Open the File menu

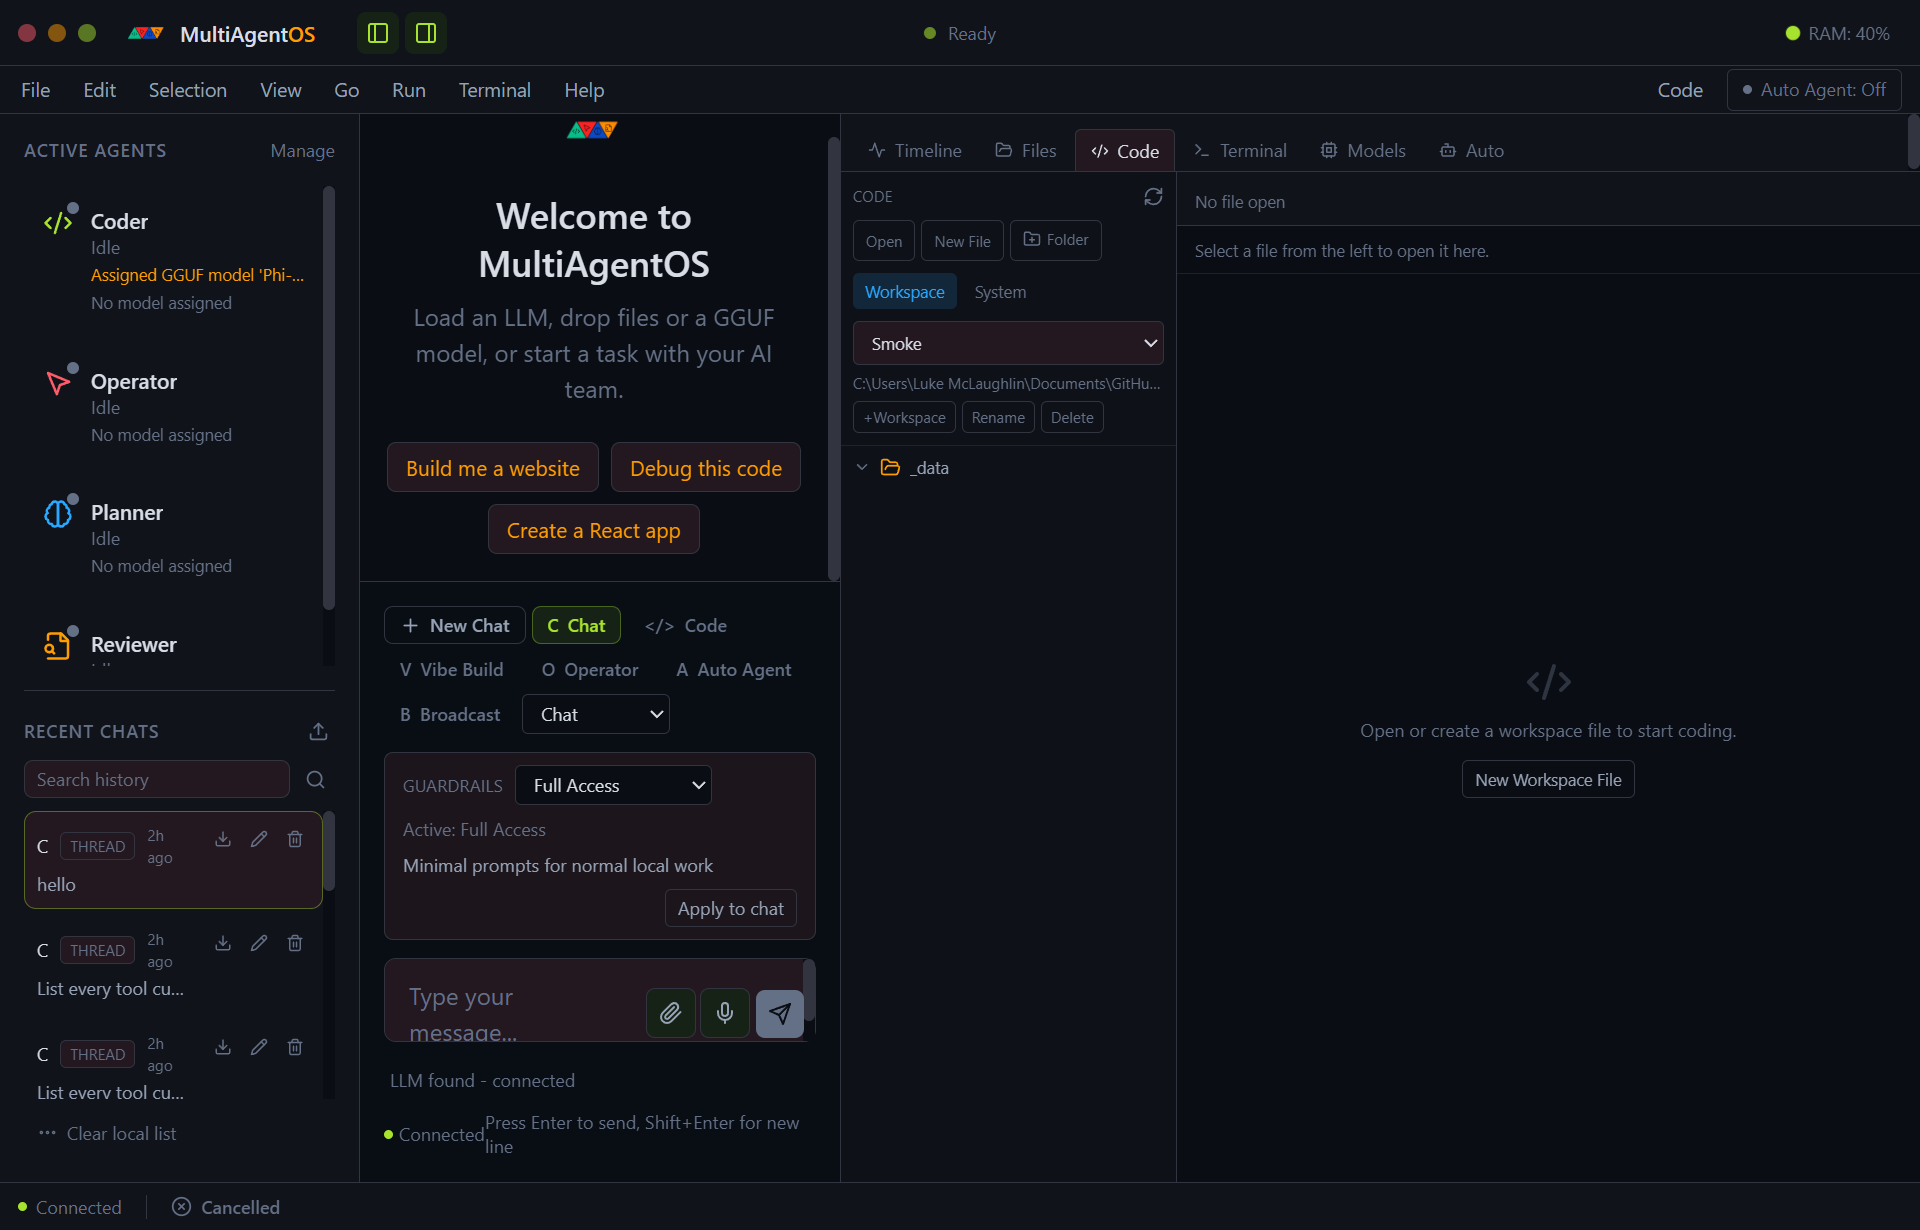point(36,90)
